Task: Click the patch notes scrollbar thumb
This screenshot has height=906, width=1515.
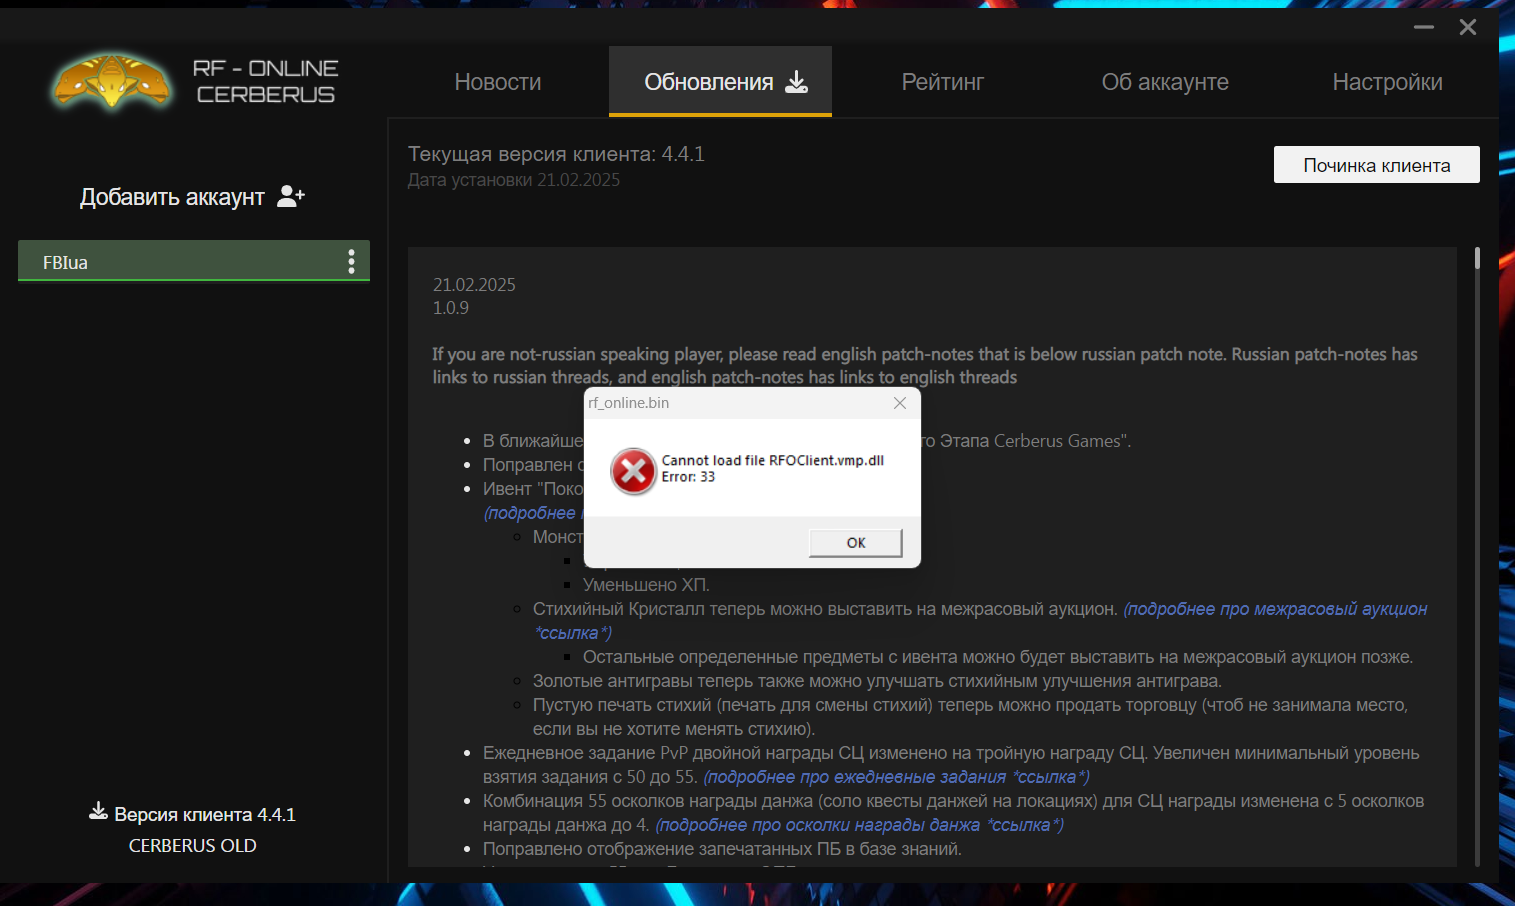Action: click(1477, 258)
